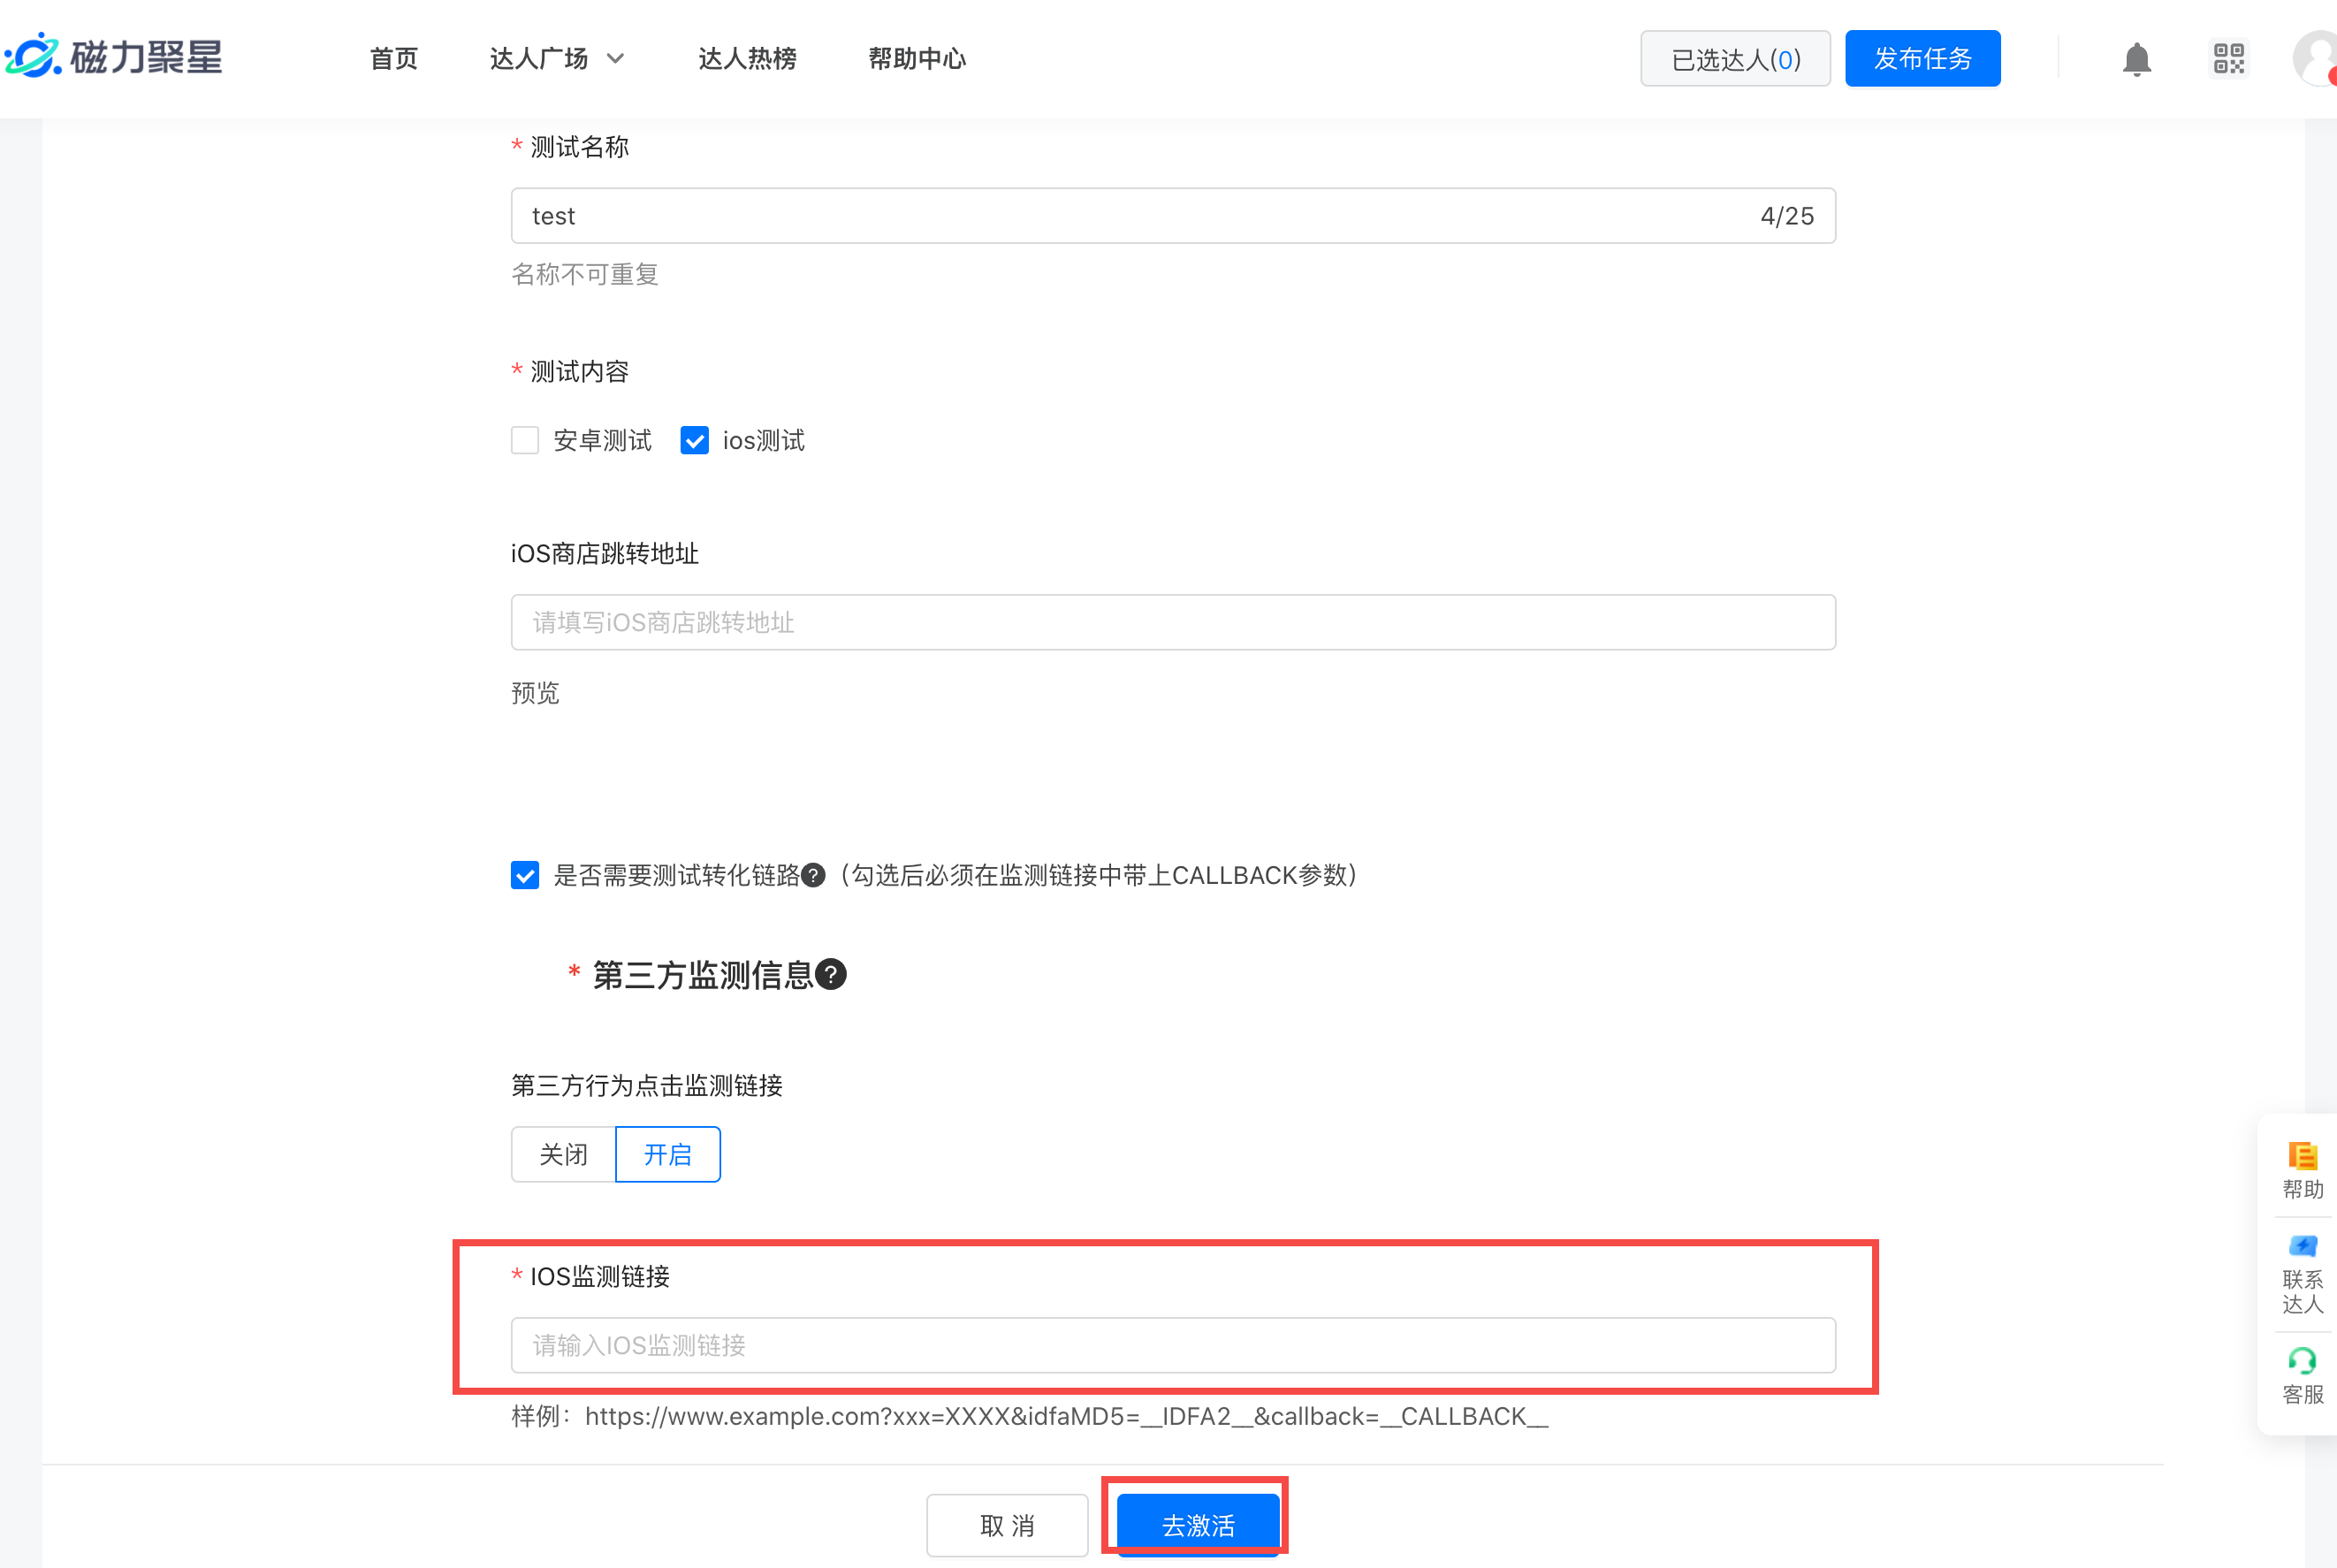Select 关闭 for click monitoring link

(563, 1154)
